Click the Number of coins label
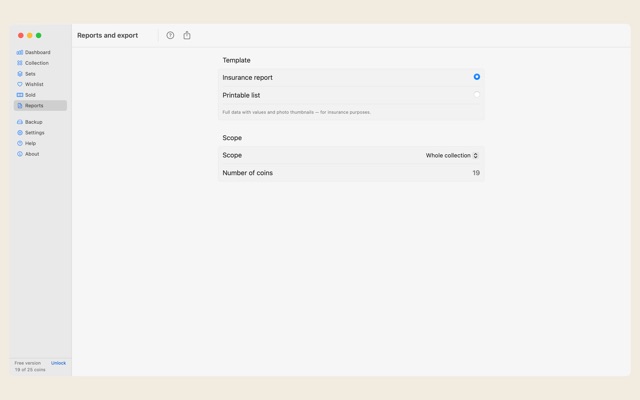The height and width of the screenshot is (400, 640). point(247,173)
